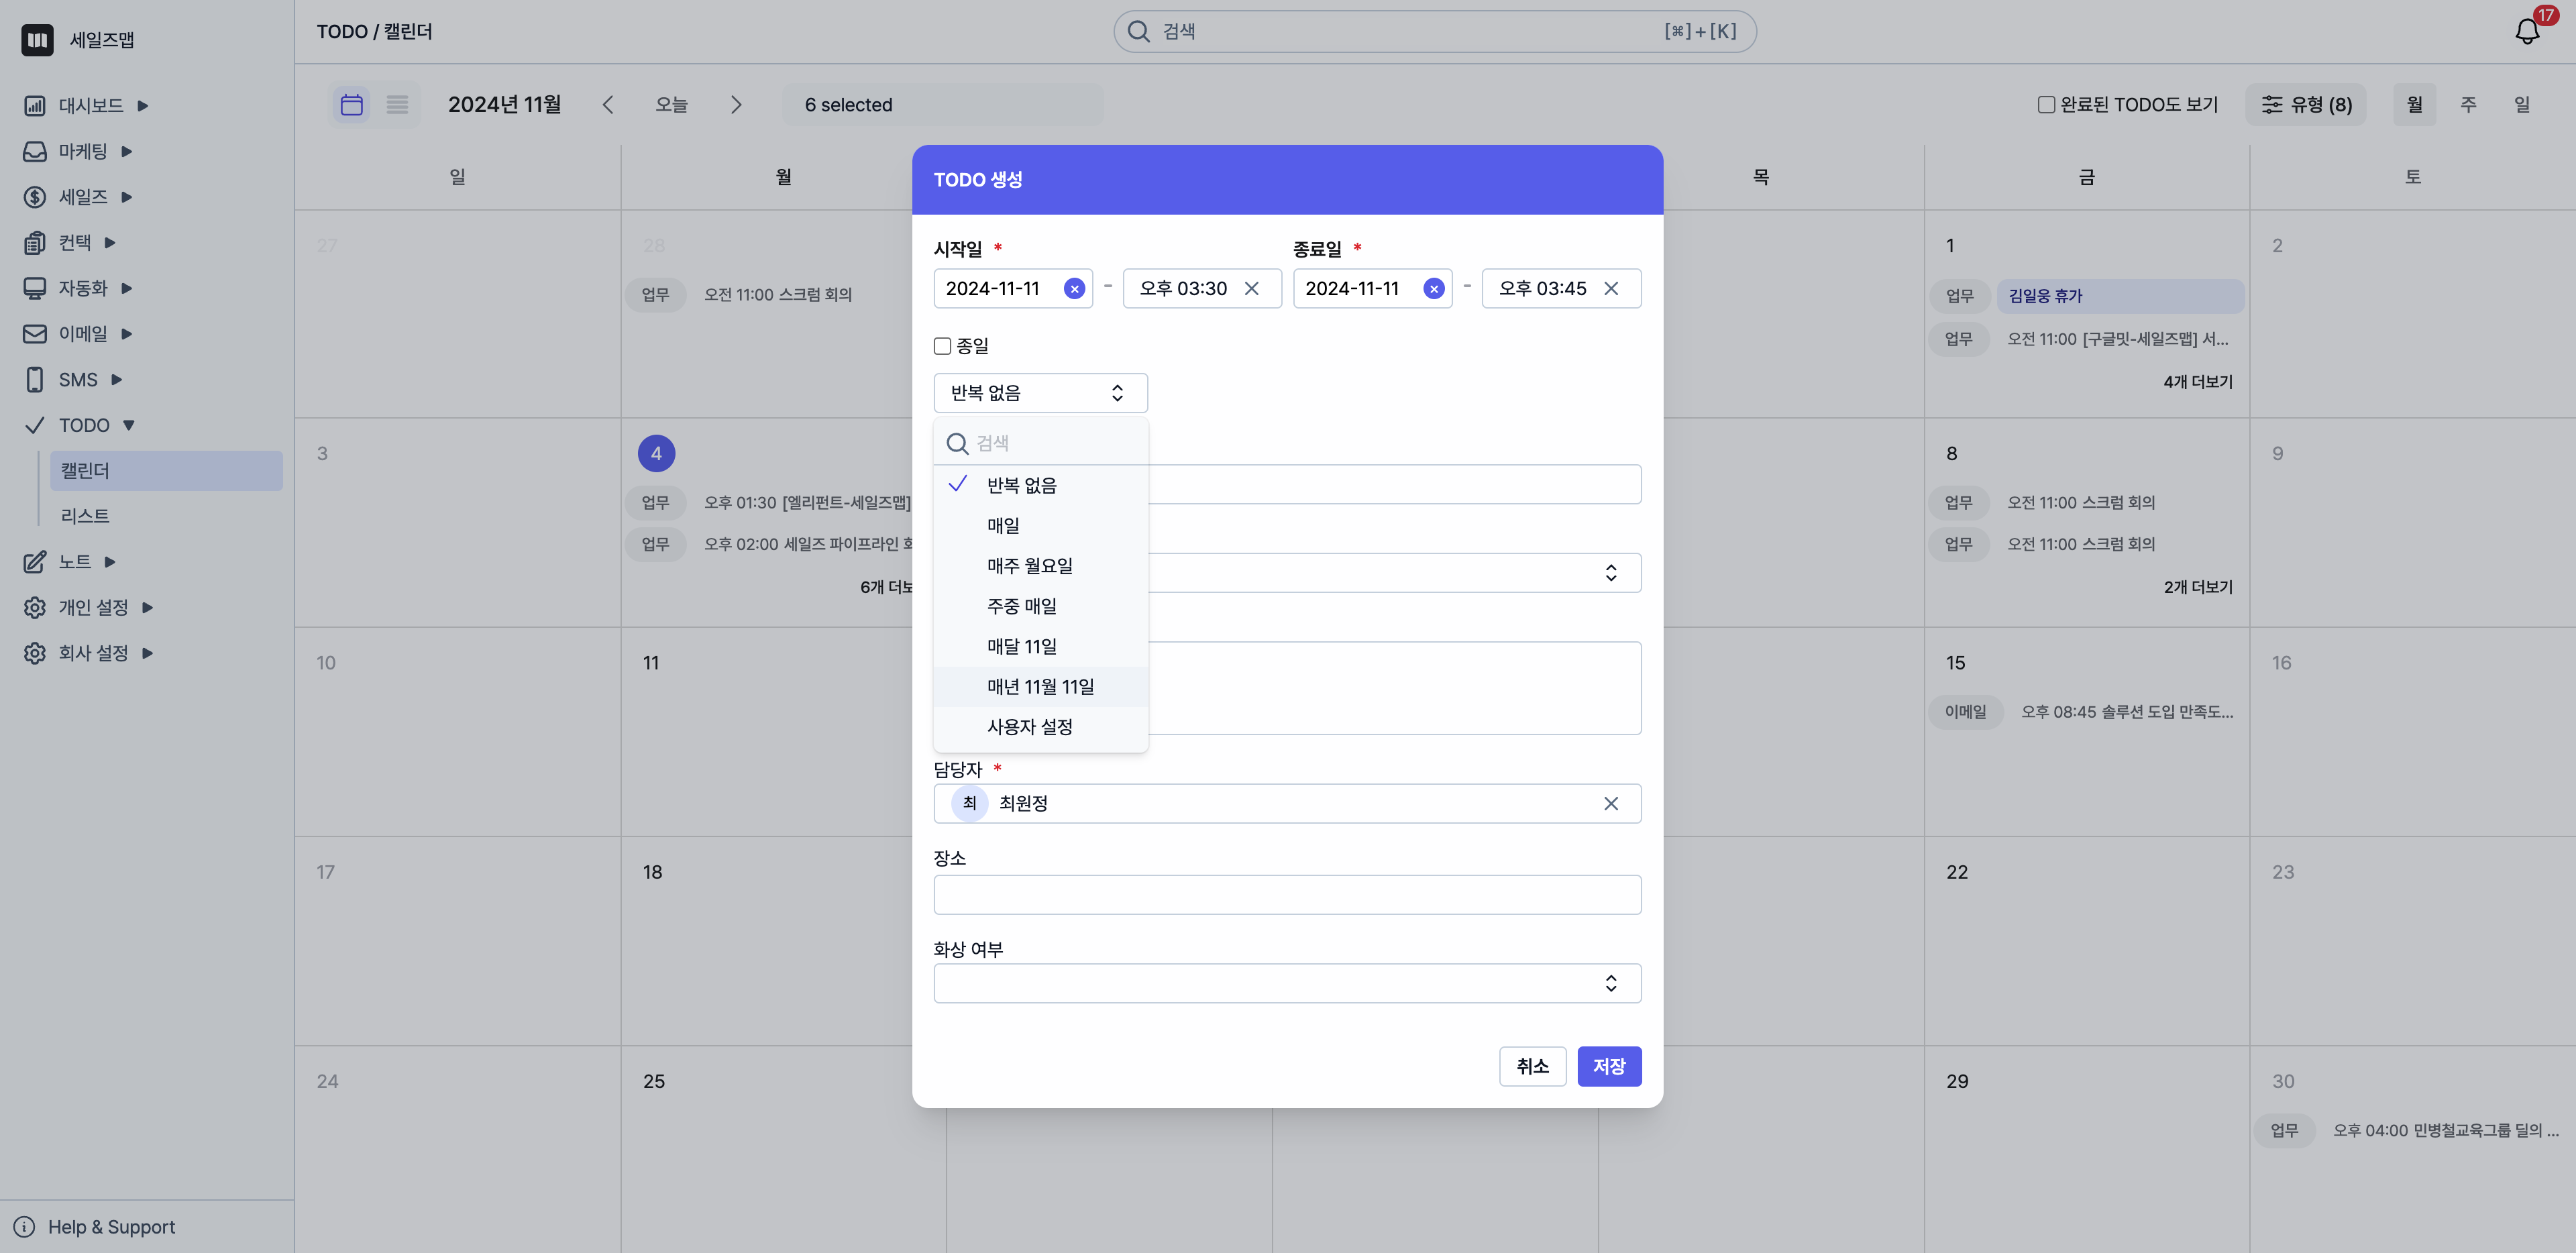Select 매주 월요일 repeat option
The image size is (2576, 1253).
[x=1040, y=566]
